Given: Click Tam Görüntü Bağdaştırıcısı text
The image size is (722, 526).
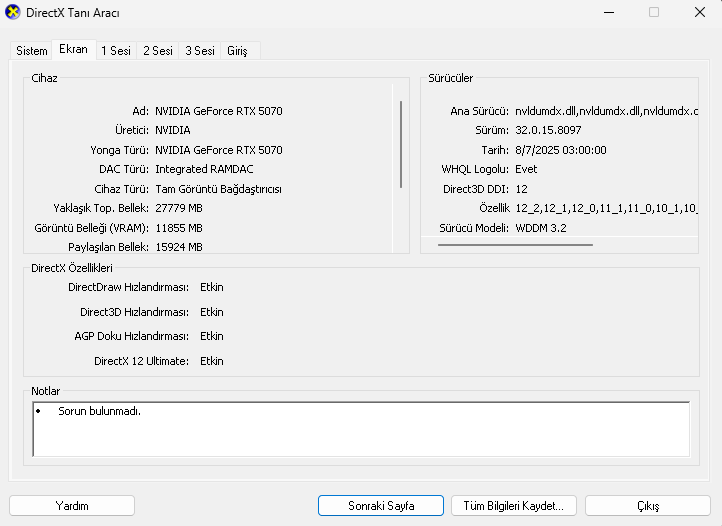Looking at the screenshot, I should click(x=218, y=189).
